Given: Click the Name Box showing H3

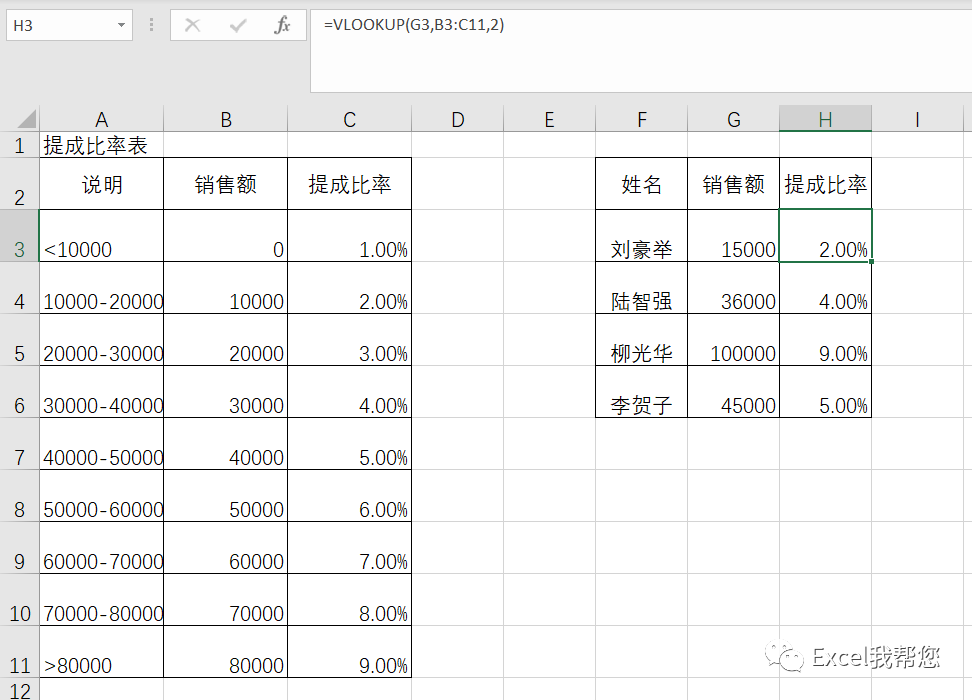Looking at the screenshot, I should 69,25.
